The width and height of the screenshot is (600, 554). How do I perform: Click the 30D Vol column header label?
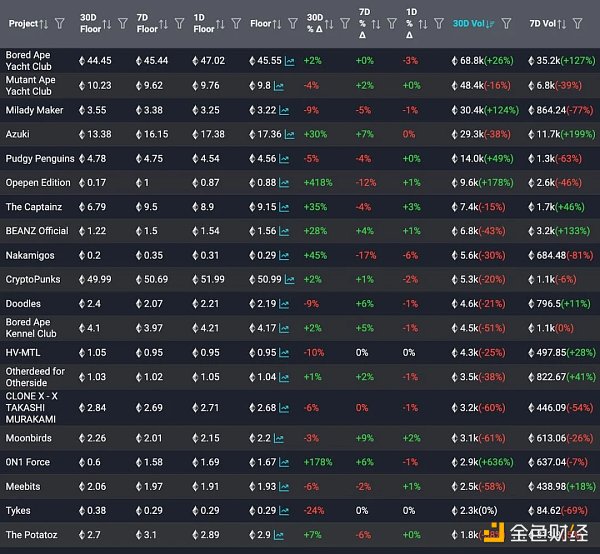[x=469, y=24]
